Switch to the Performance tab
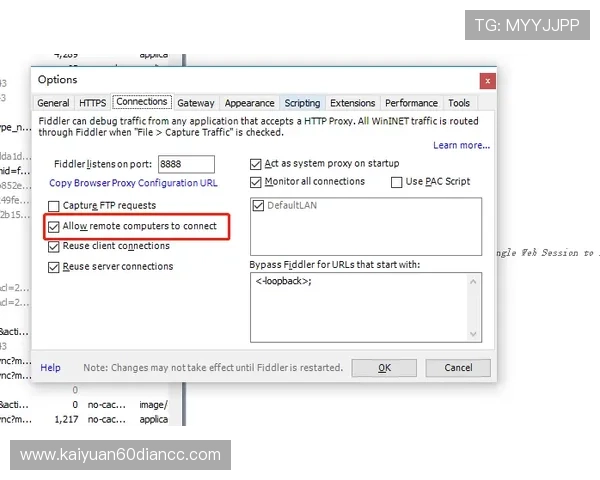 (x=411, y=103)
